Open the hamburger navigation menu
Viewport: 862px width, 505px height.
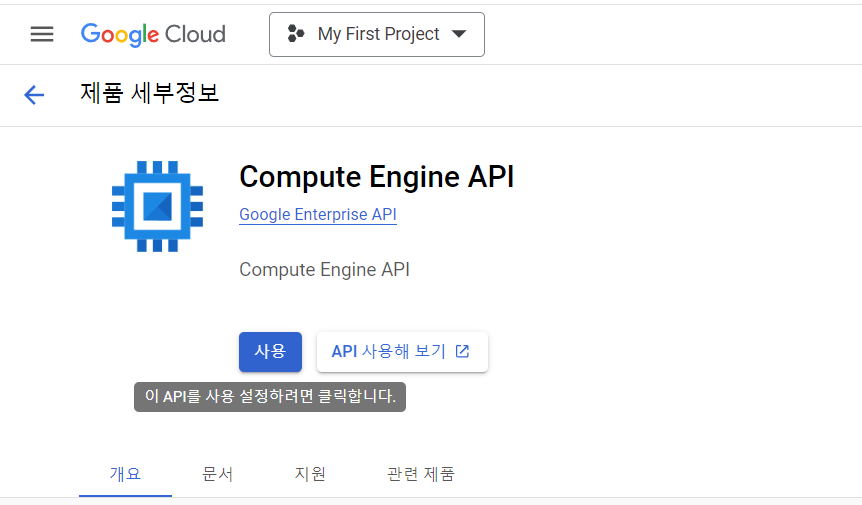[42, 34]
